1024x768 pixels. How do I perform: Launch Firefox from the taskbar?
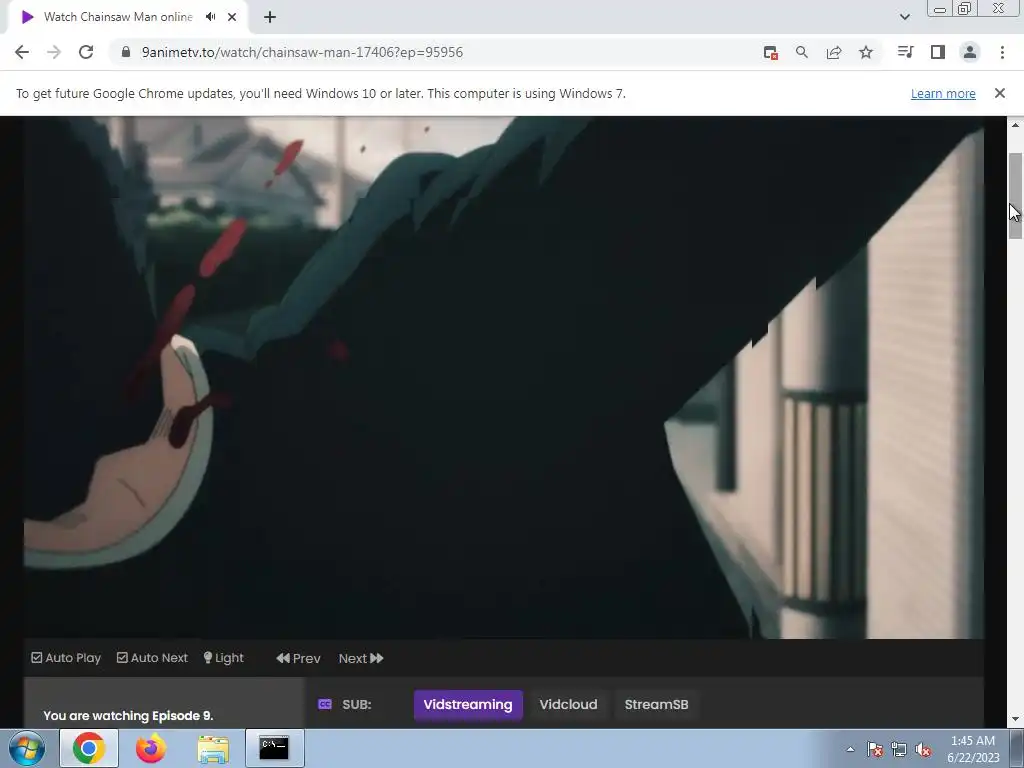click(x=151, y=748)
